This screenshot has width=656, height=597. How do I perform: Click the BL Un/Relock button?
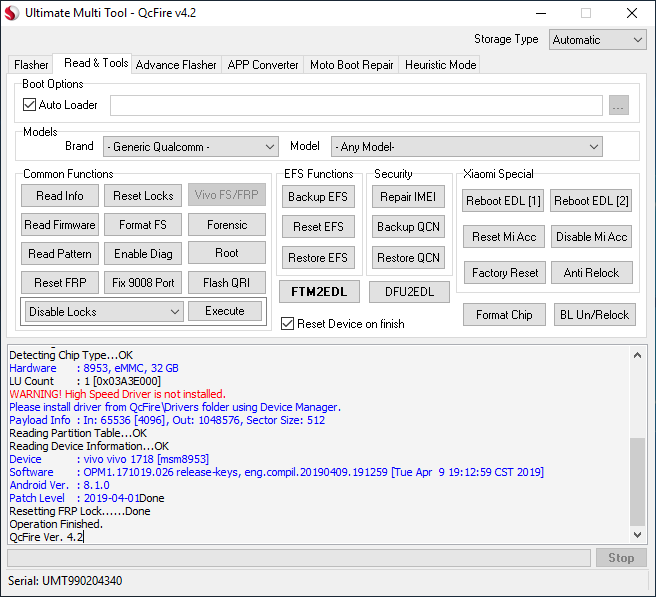coord(594,315)
